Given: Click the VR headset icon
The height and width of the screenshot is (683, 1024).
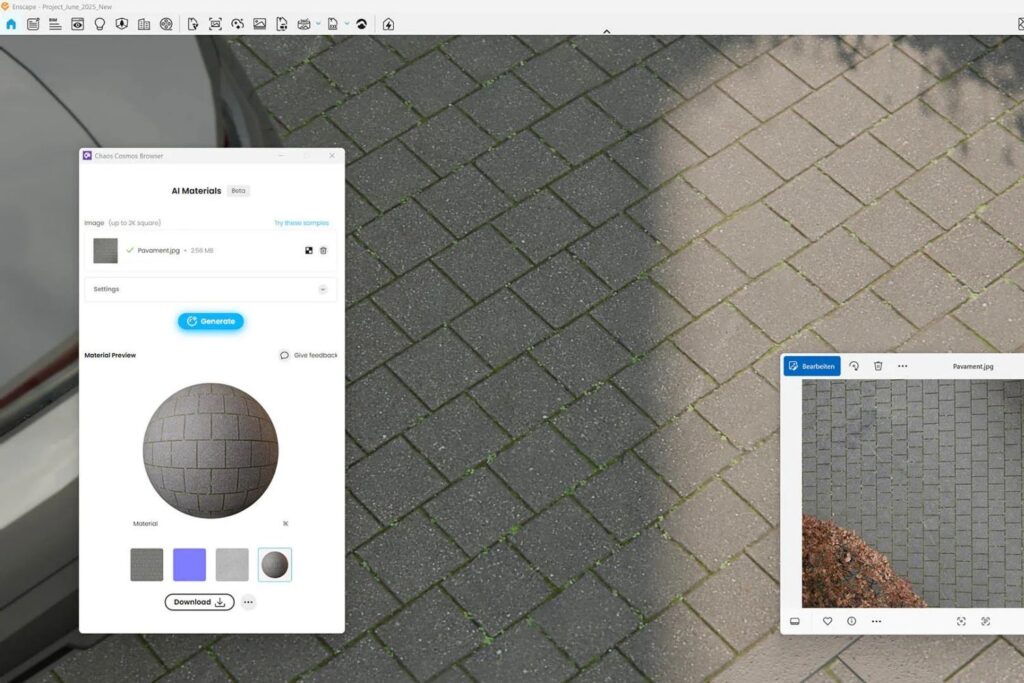Looking at the screenshot, I should click(x=304, y=24).
